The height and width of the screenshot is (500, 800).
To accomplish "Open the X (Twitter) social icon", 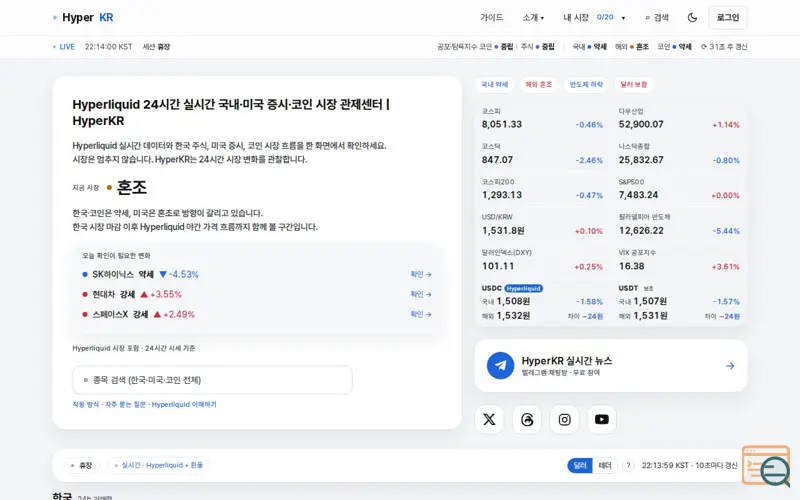I will (489, 419).
